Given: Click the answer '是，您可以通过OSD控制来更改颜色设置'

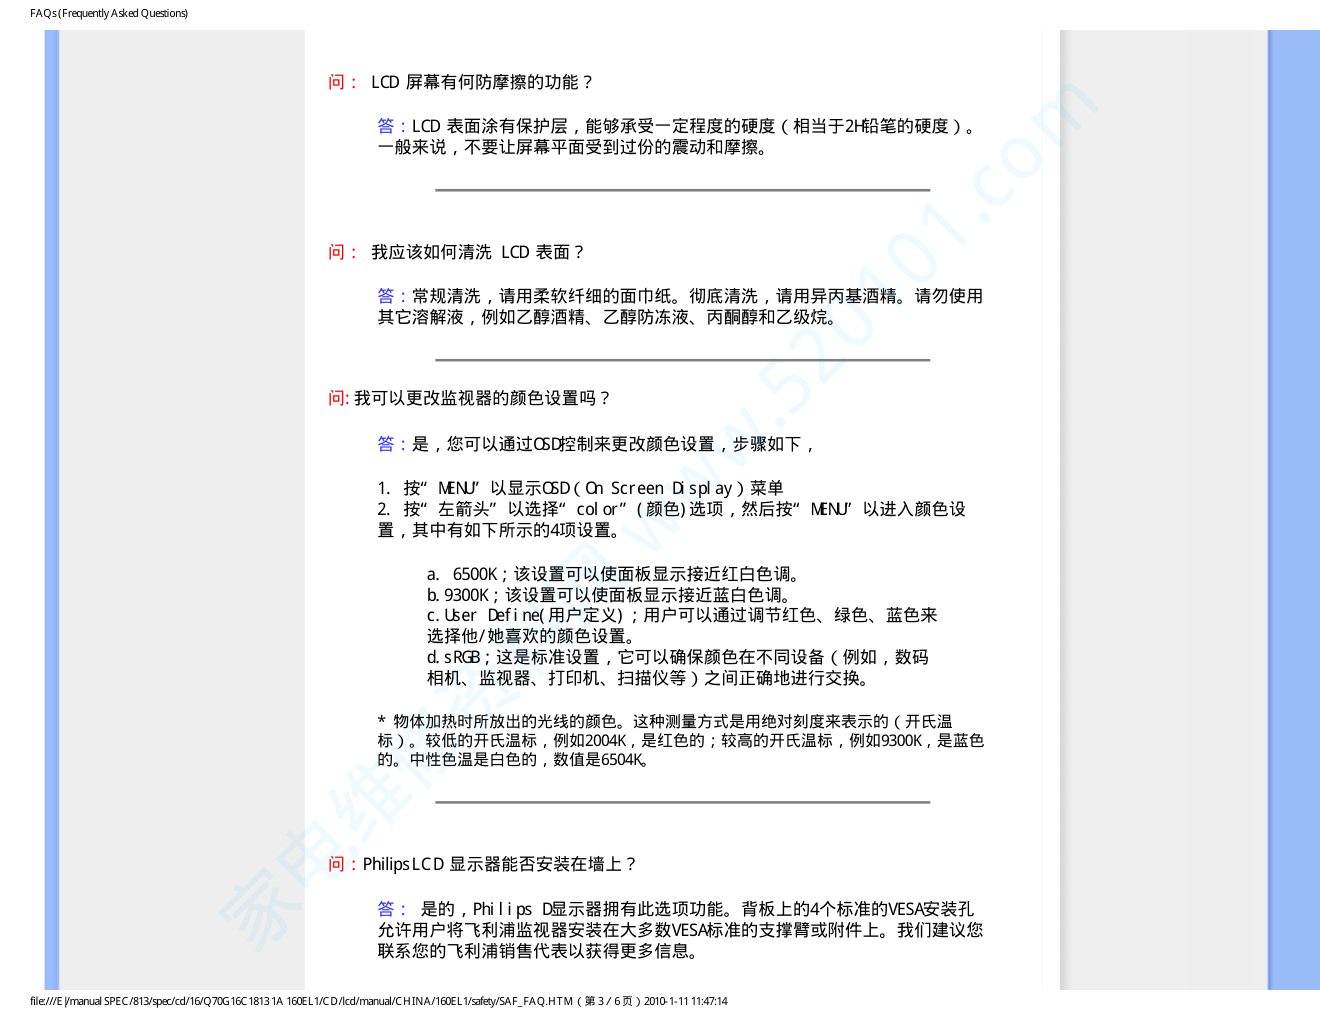Looking at the screenshot, I should 597,444.
